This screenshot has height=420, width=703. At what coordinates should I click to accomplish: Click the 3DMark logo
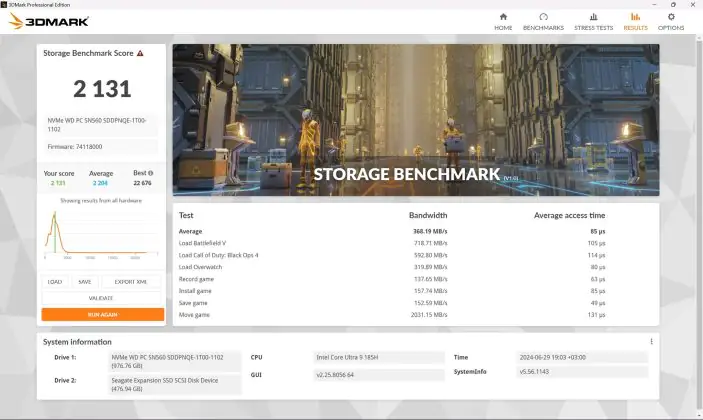click(49, 21)
